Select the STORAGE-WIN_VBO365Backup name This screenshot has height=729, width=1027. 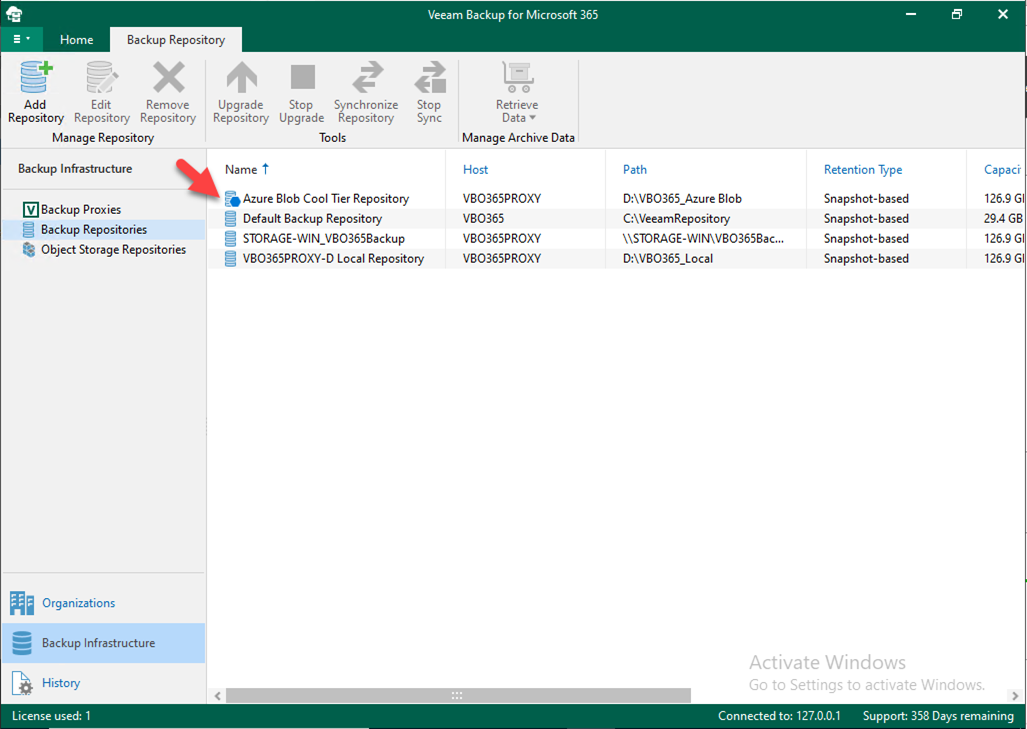[324, 238]
